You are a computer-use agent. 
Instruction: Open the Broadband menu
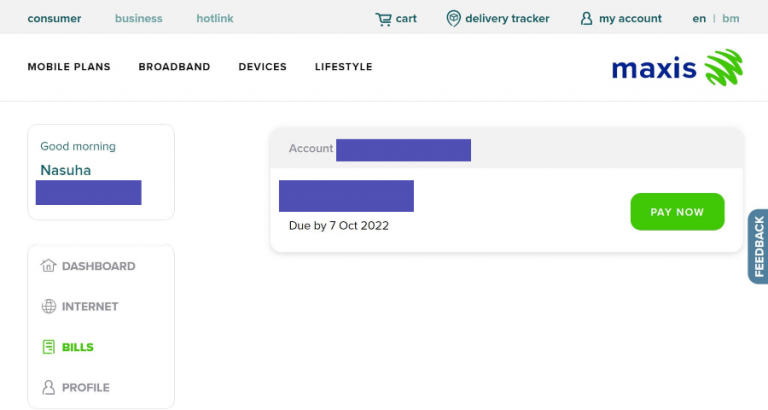point(174,67)
